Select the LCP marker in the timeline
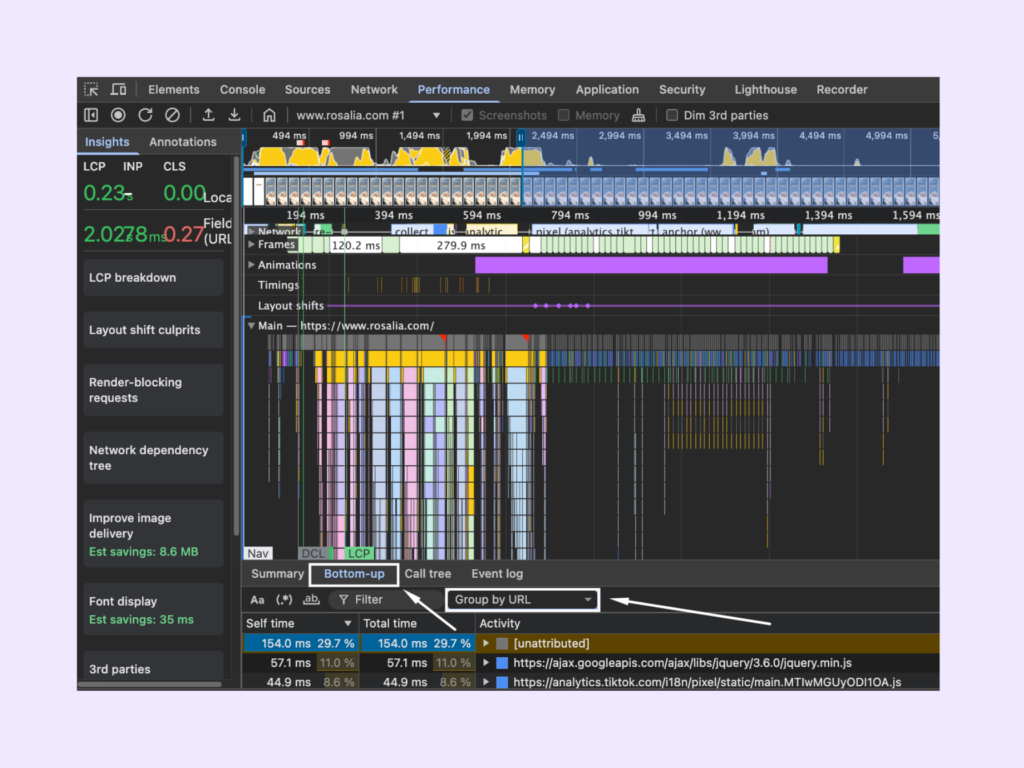 coord(359,553)
